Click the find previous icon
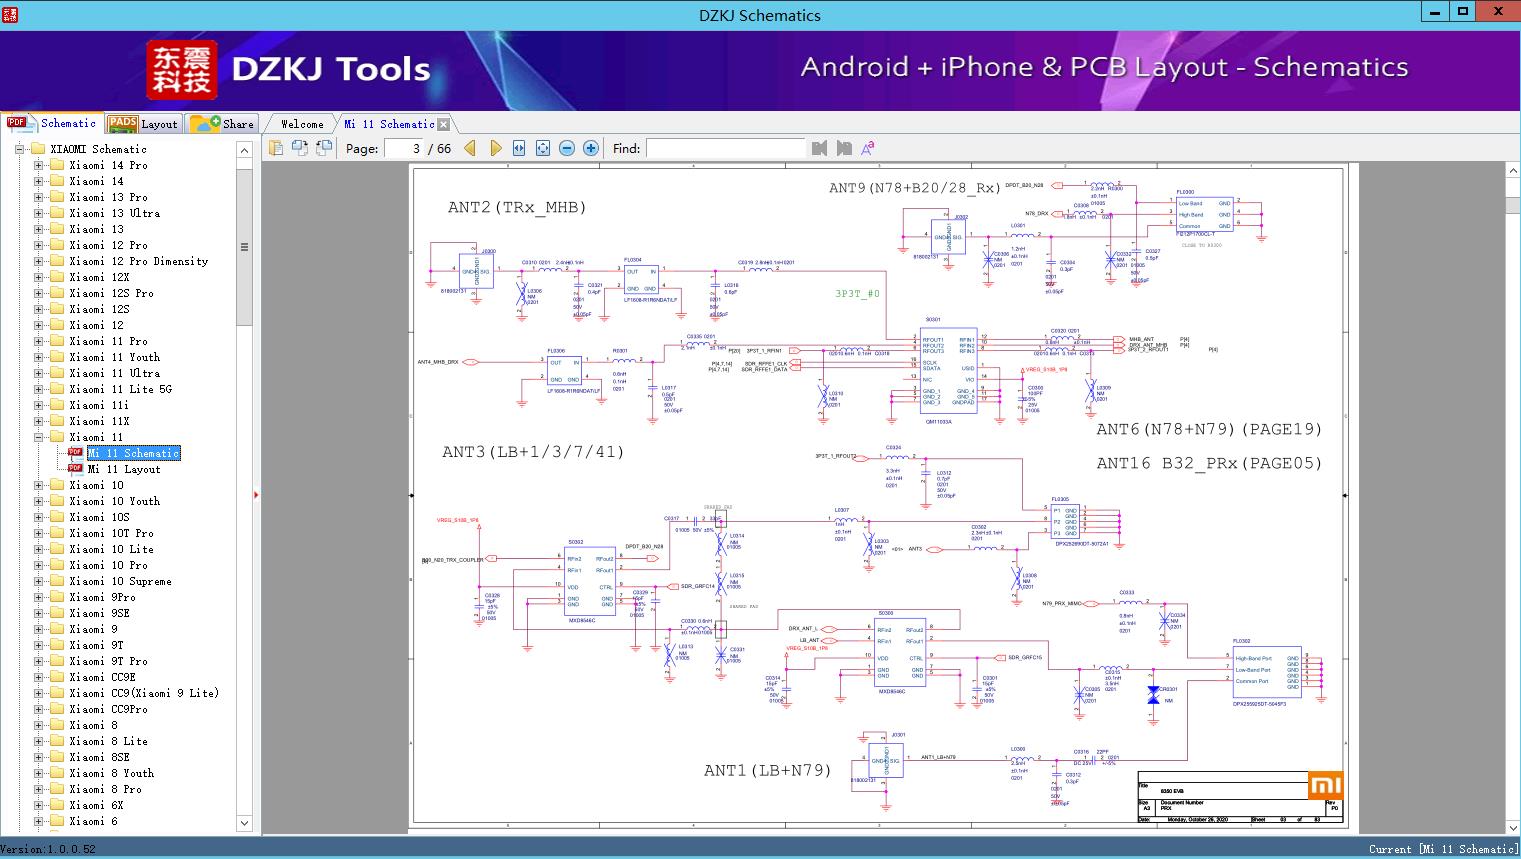This screenshot has height=859, width=1521. [x=820, y=148]
